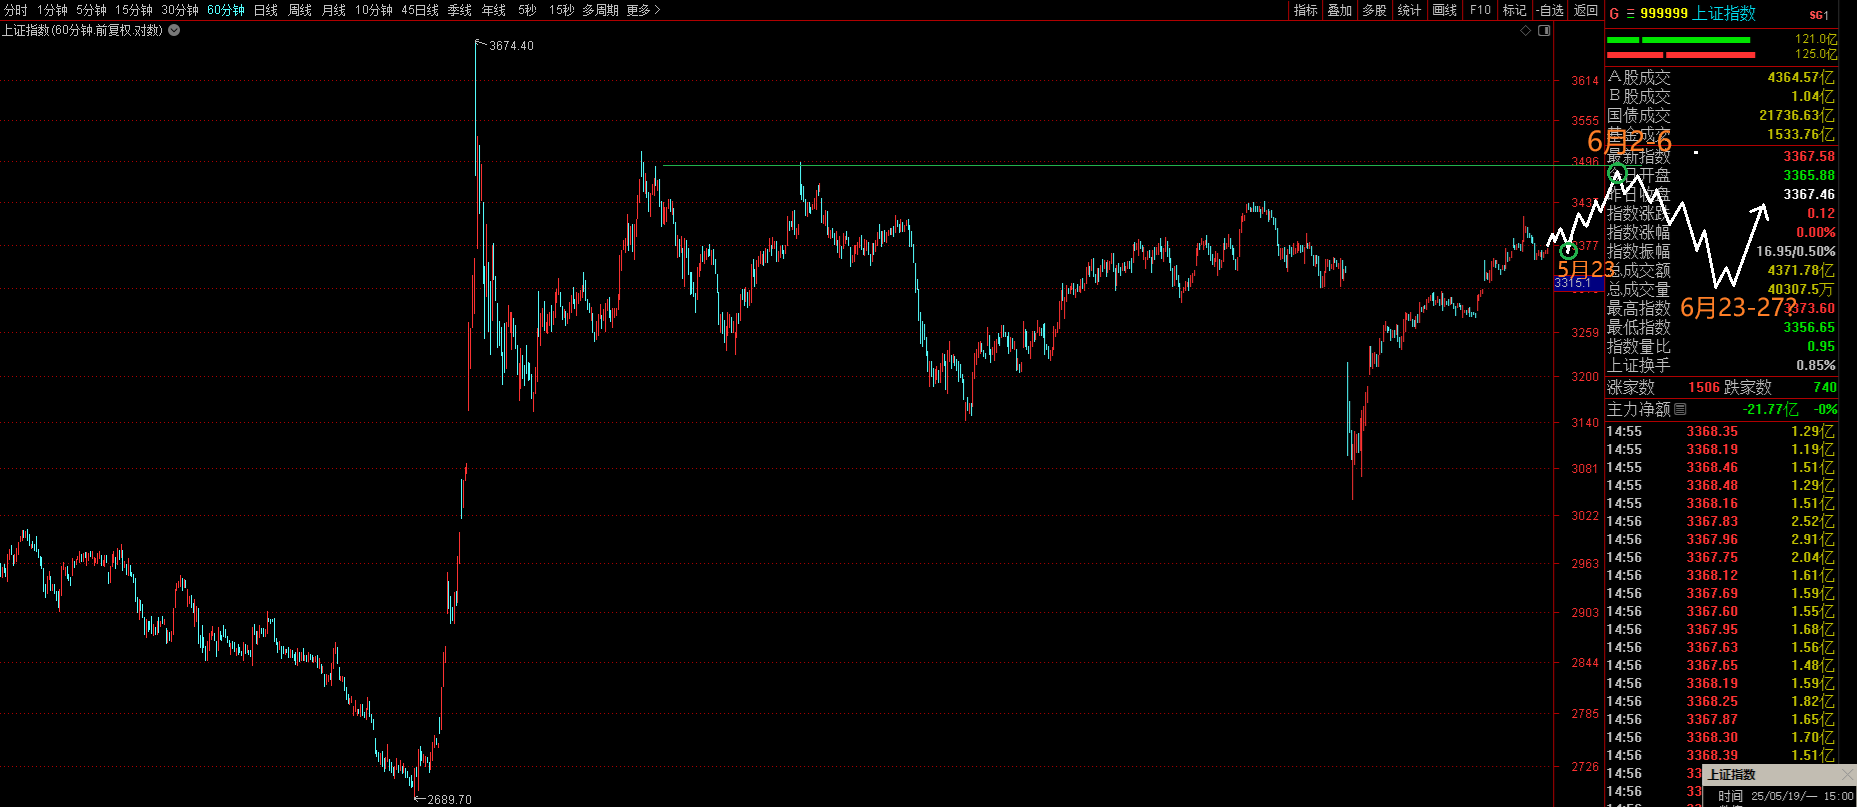Select the 1分钟 period tab
This screenshot has width=1857, height=807.
pyautogui.click(x=51, y=10)
